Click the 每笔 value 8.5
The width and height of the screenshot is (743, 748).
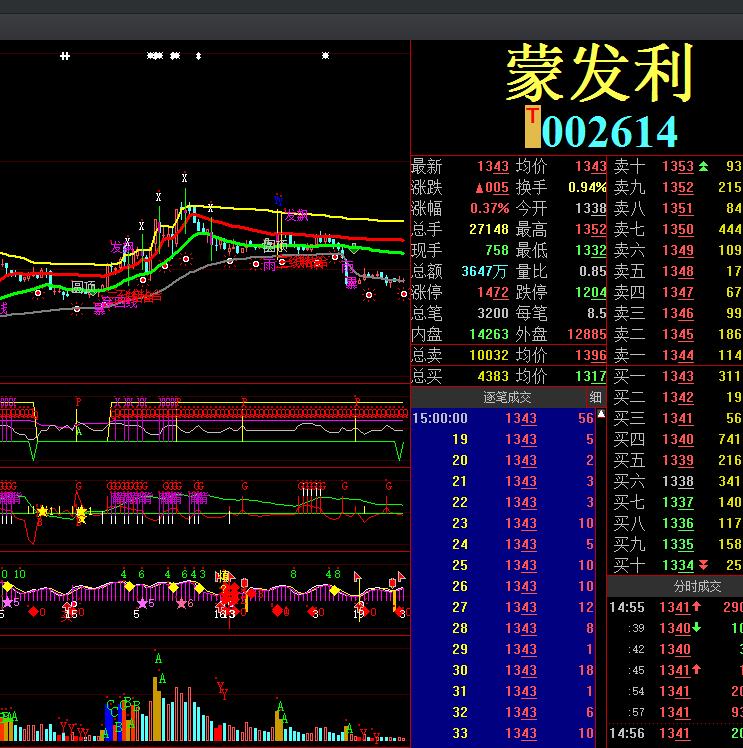coord(597,313)
